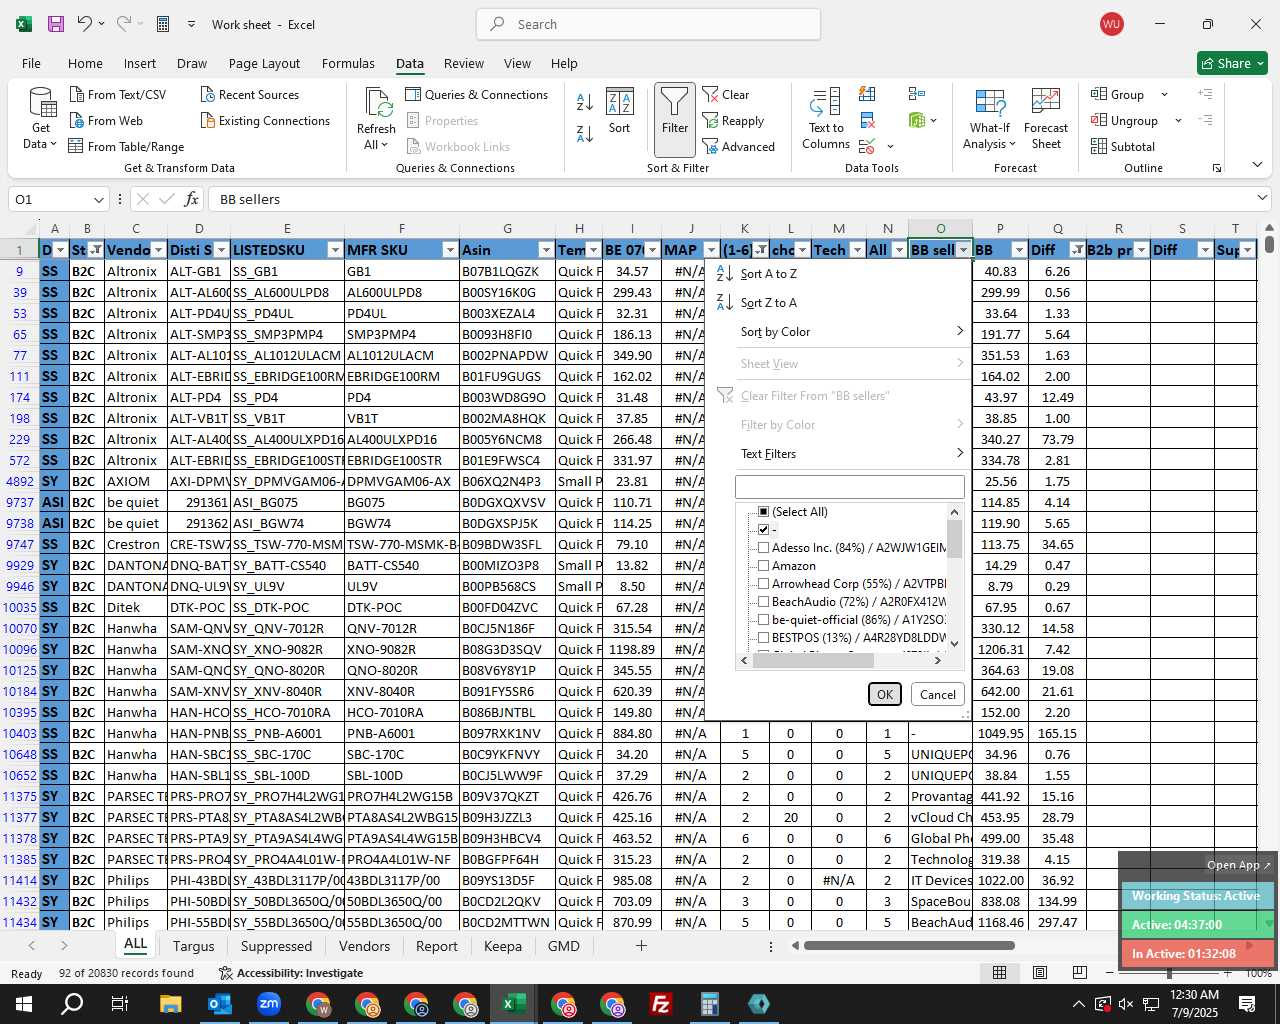This screenshot has height=1024, width=1280.
Task: Open FileZilla from the taskbar
Action: click(660, 1004)
